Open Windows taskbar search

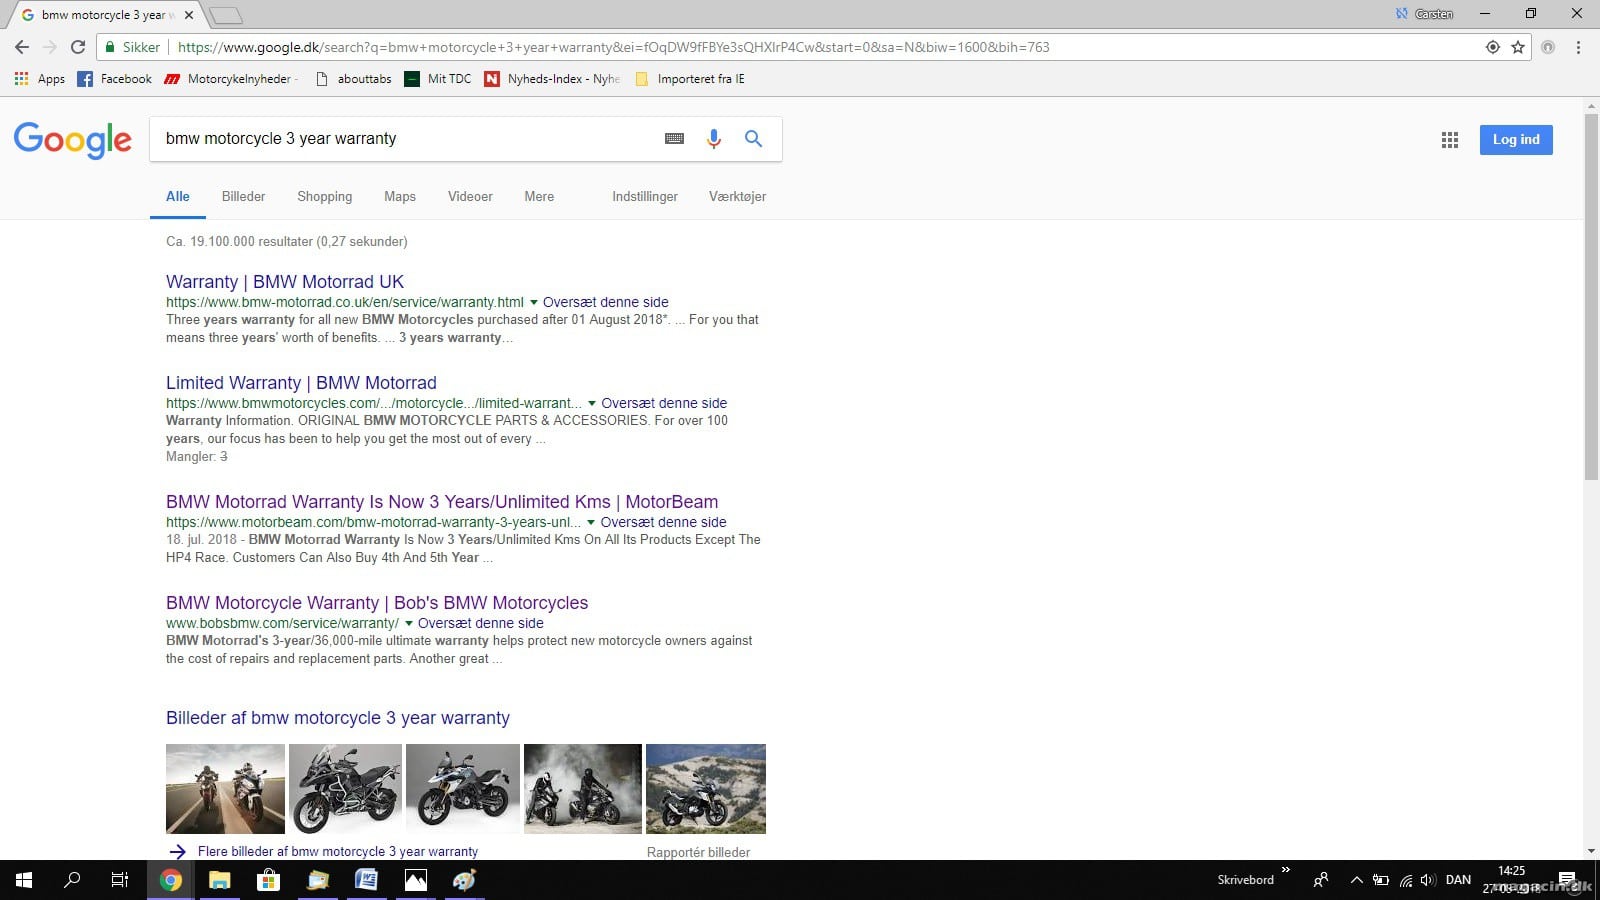[x=72, y=880]
